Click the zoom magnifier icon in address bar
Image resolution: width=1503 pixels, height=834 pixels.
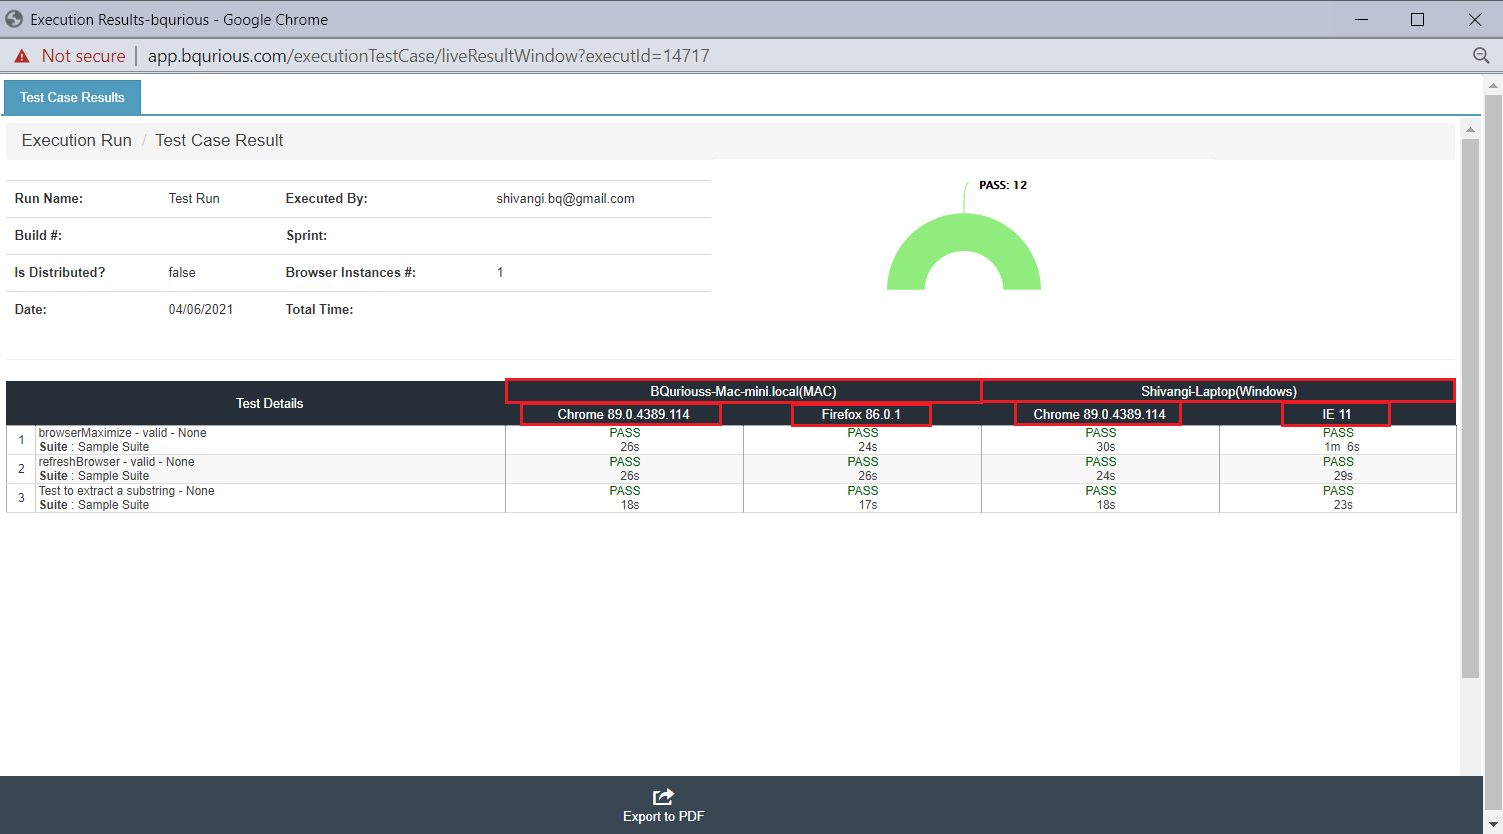point(1481,56)
